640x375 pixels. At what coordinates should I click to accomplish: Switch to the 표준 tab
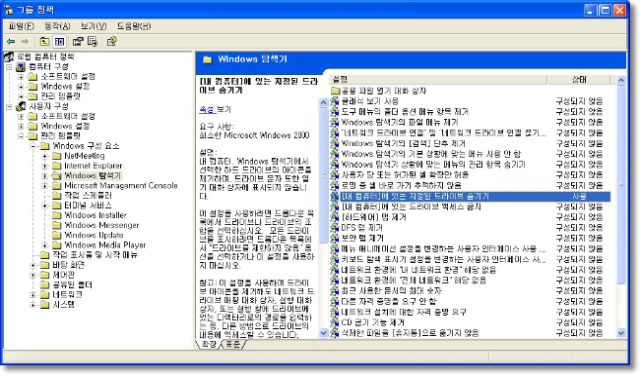click(233, 344)
